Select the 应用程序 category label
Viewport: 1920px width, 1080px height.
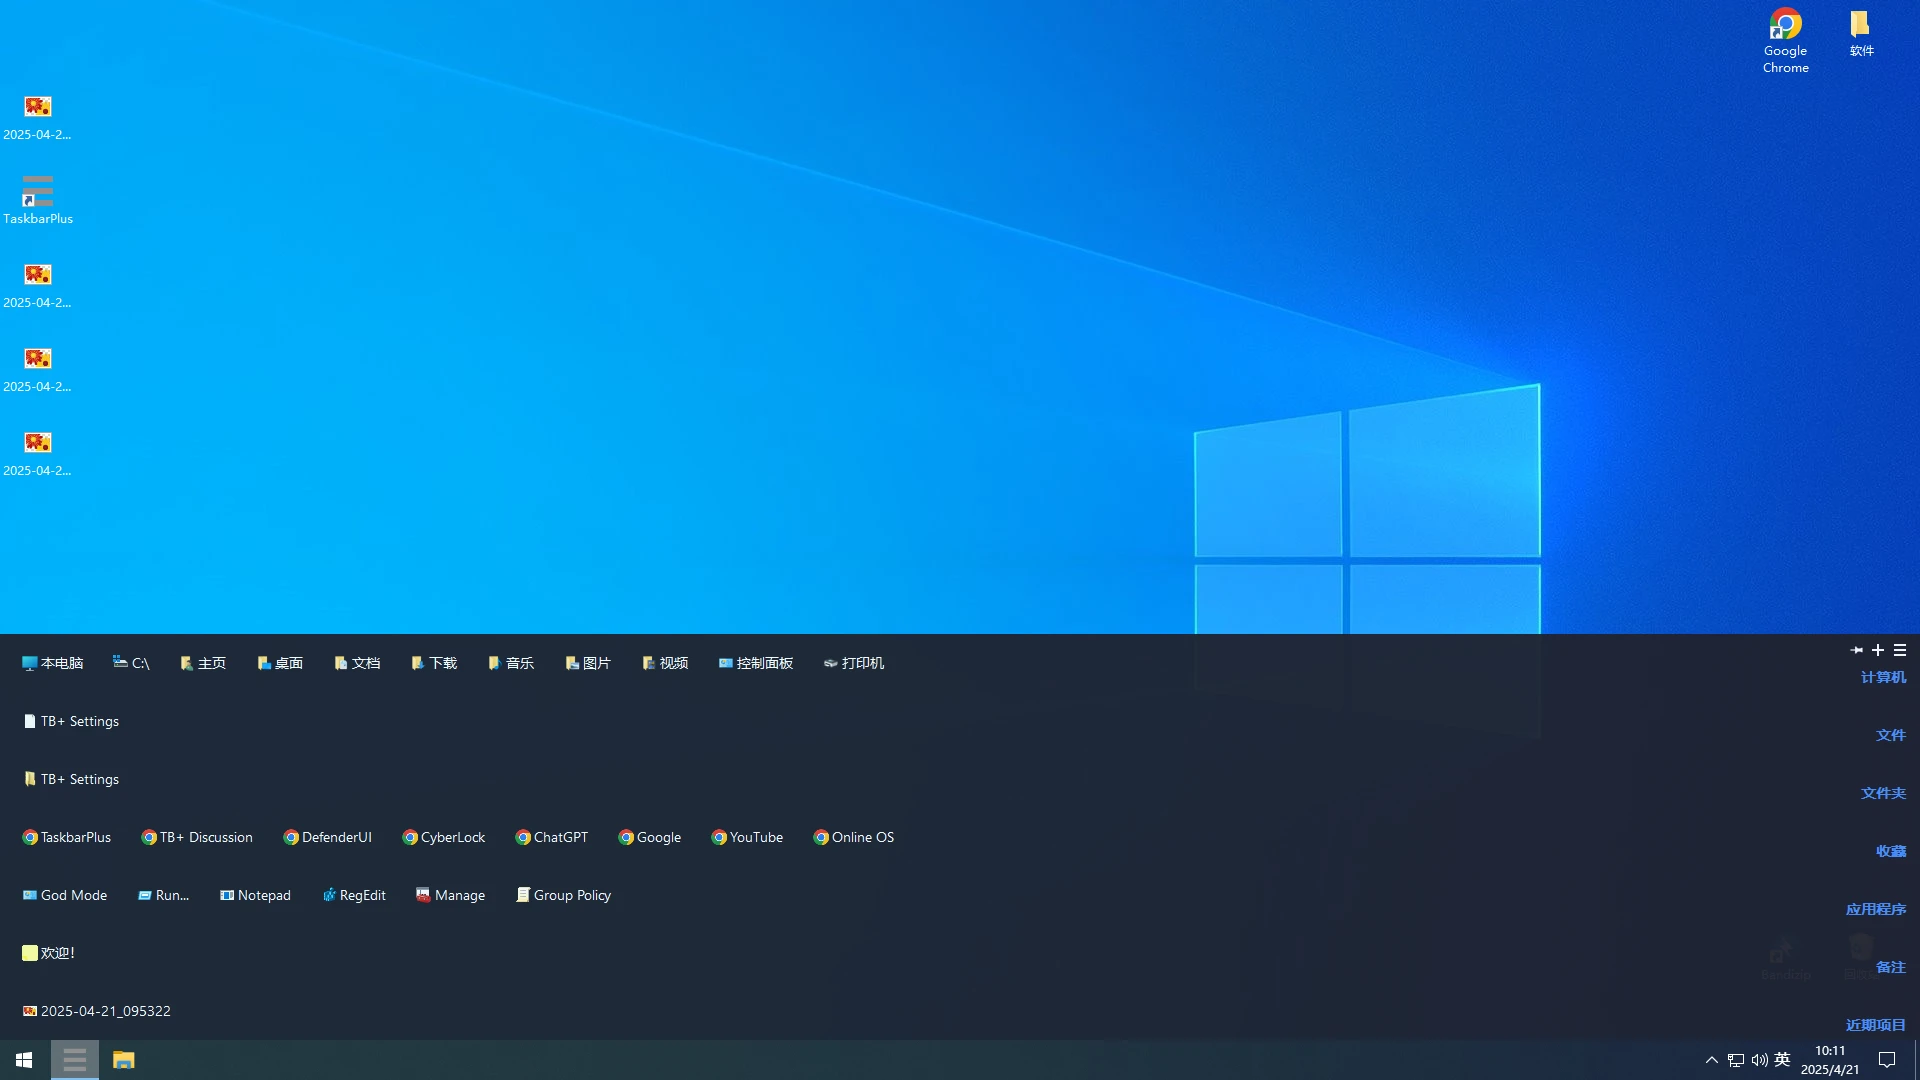click(x=1875, y=909)
